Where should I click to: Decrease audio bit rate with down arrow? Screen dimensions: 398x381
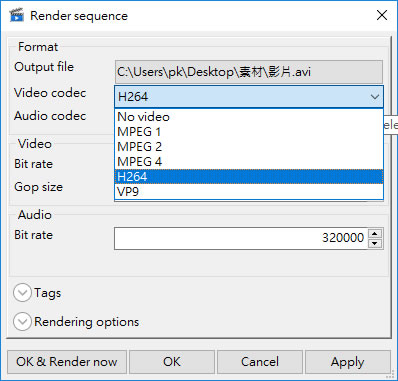pyautogui.click(x=375, y=243)
